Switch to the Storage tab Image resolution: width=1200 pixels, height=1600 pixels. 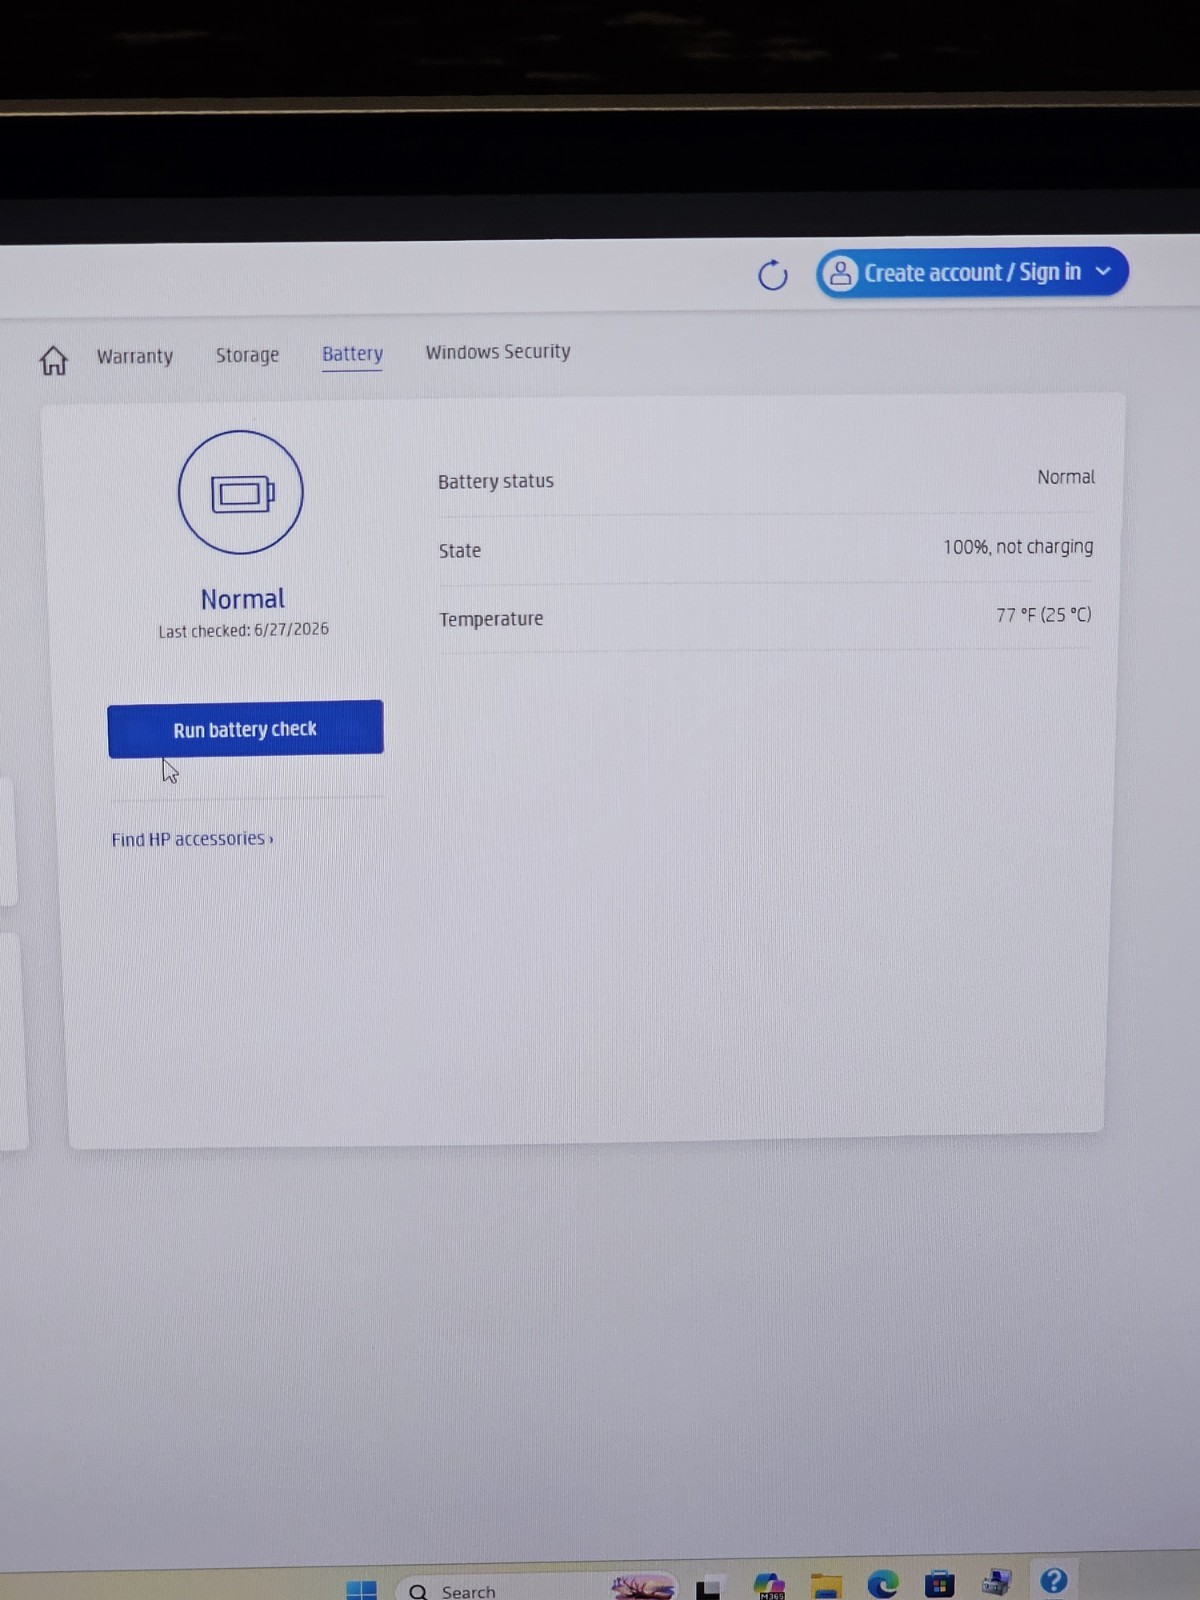tap(247, 355)
